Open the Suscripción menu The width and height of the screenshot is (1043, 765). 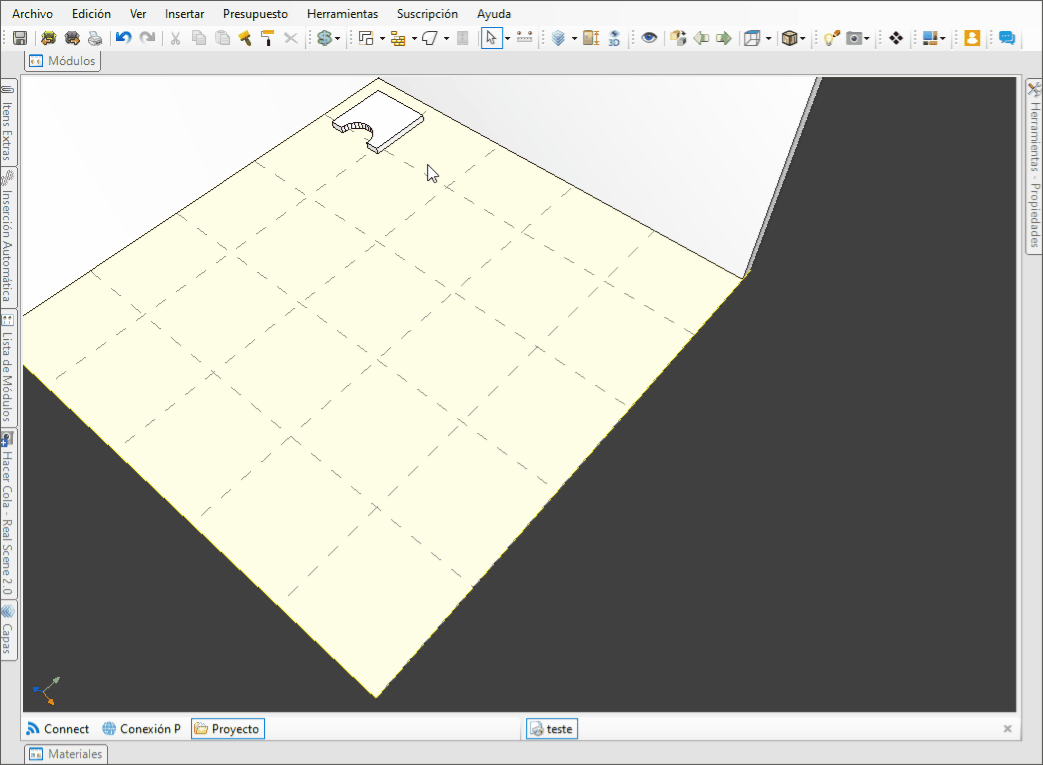(427, 13)
